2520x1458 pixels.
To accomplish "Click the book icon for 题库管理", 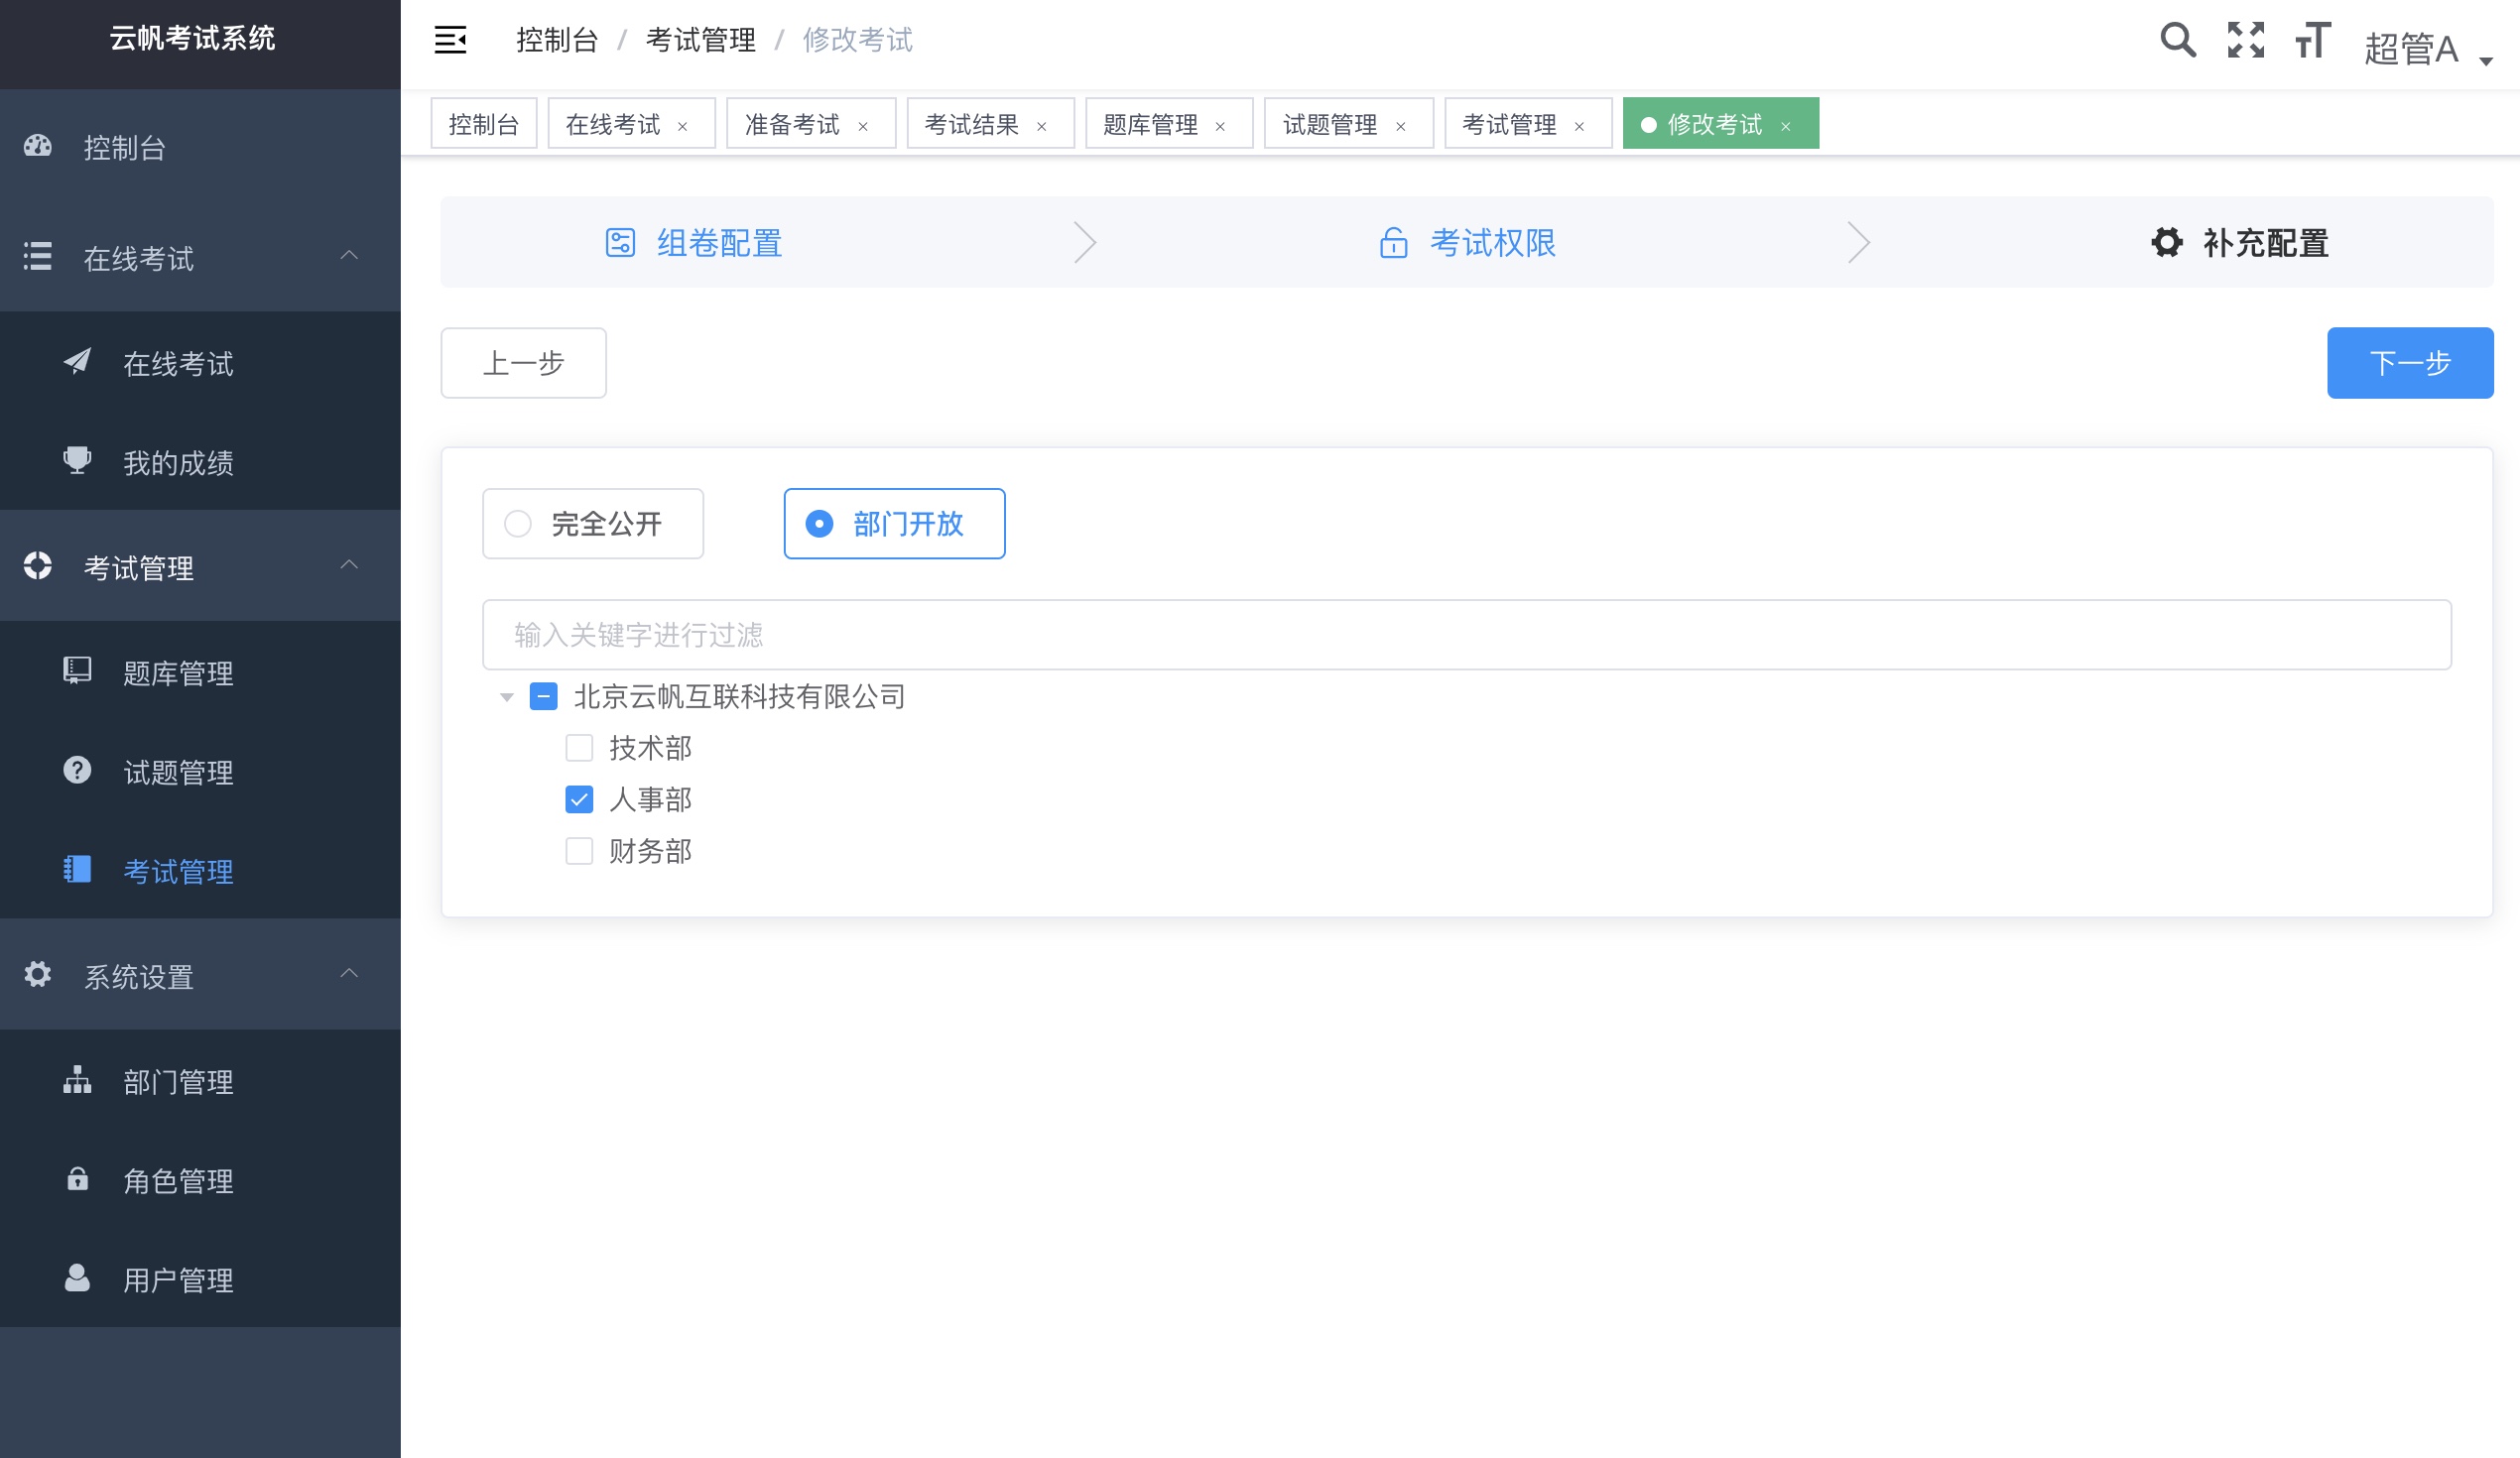I will pos(76,671).
